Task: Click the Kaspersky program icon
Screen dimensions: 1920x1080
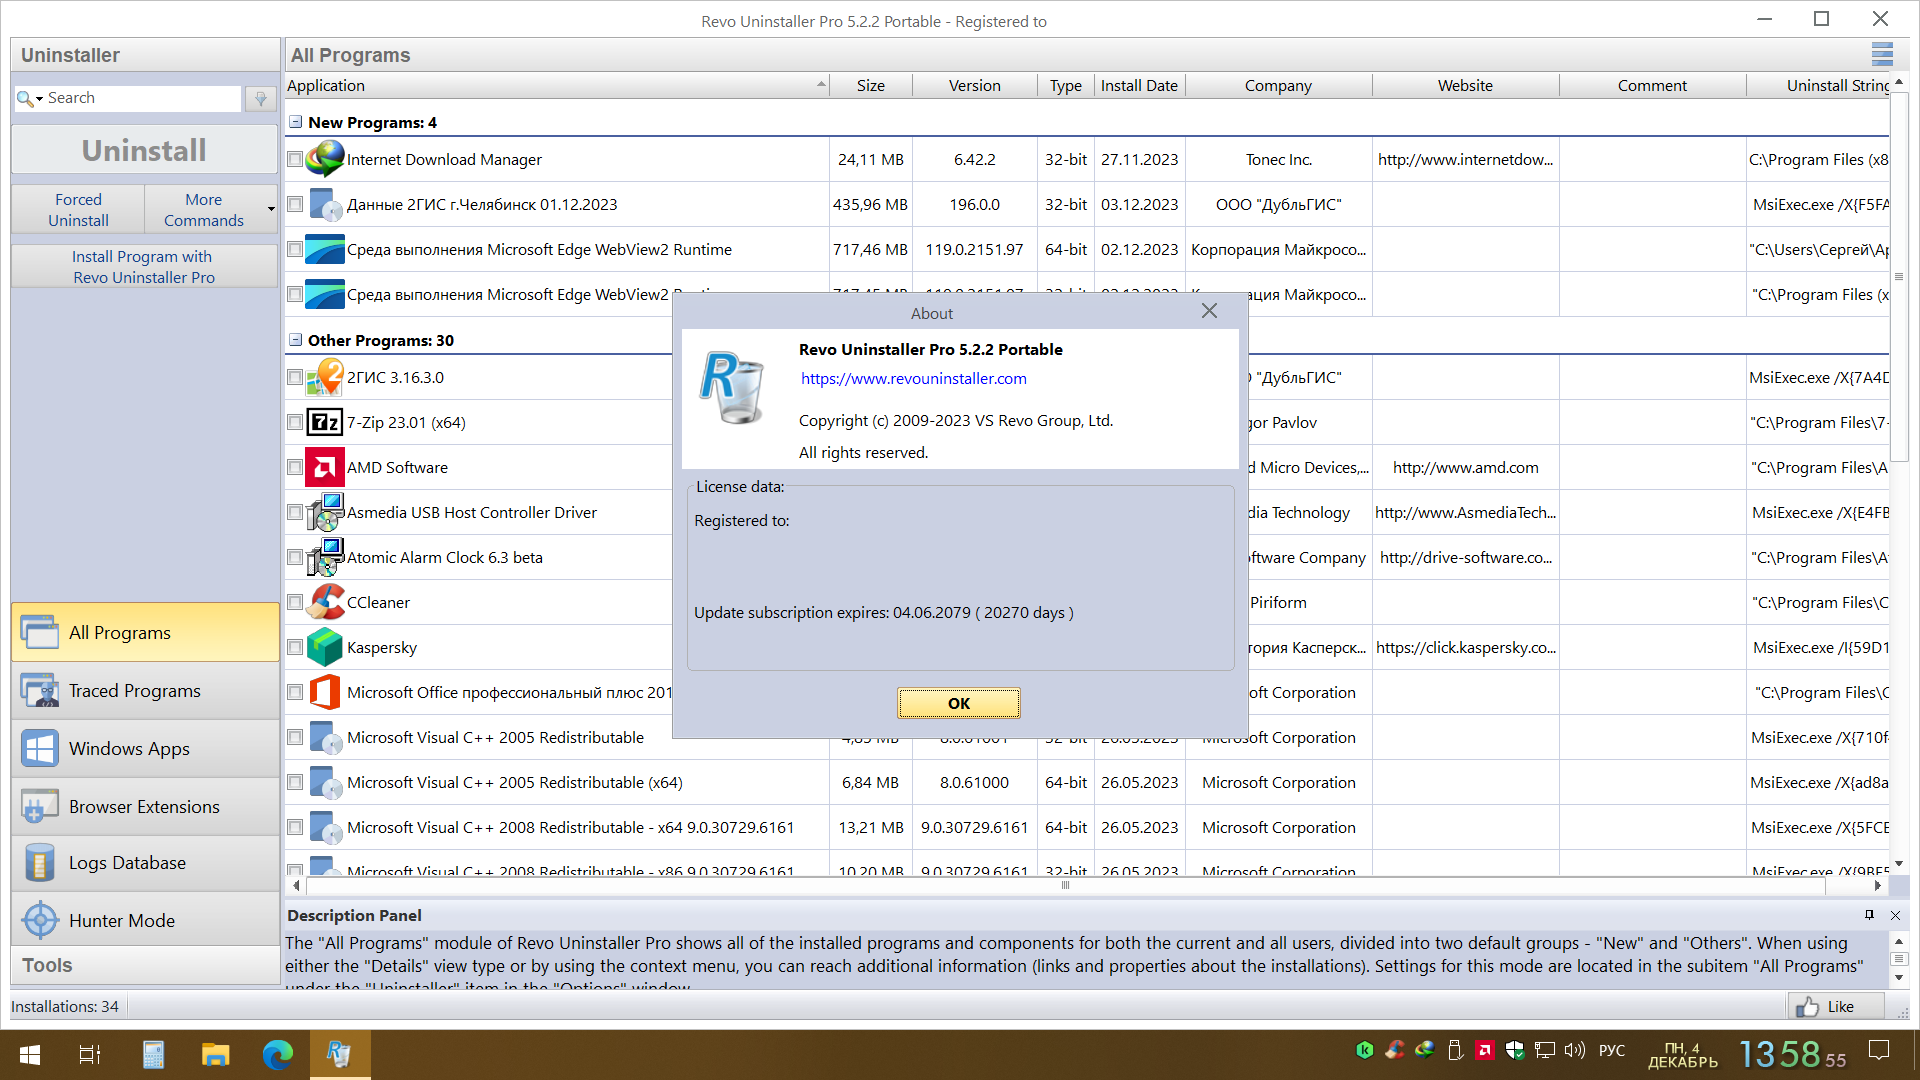Action: point(325,647)
